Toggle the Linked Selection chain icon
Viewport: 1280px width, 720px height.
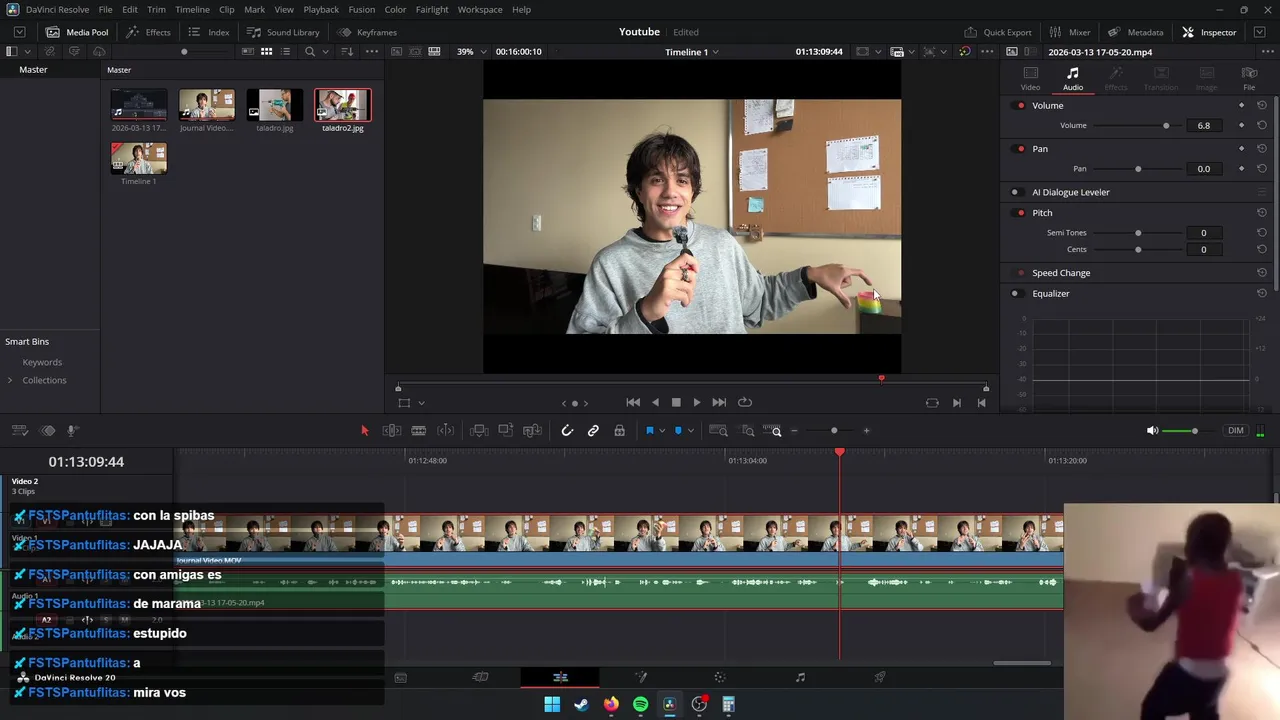[593, 431]
